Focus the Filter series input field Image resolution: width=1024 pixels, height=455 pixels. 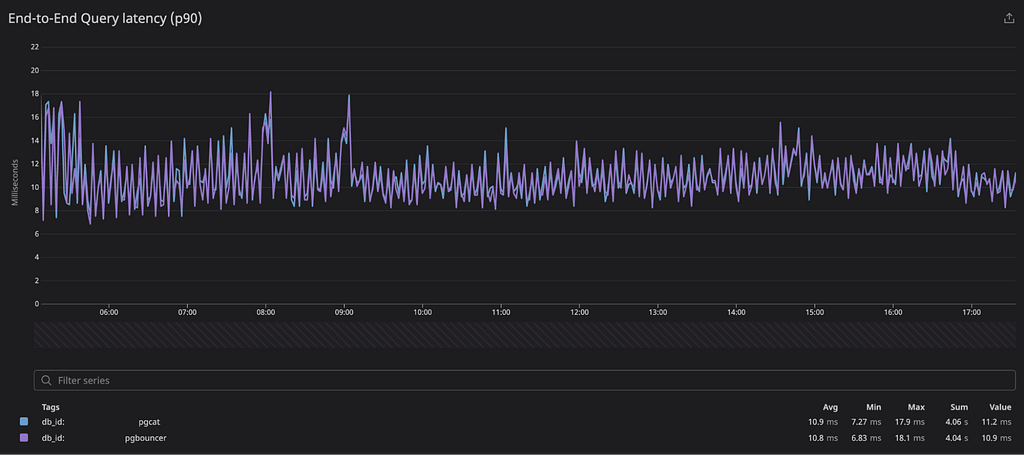[x=525, y=380]
